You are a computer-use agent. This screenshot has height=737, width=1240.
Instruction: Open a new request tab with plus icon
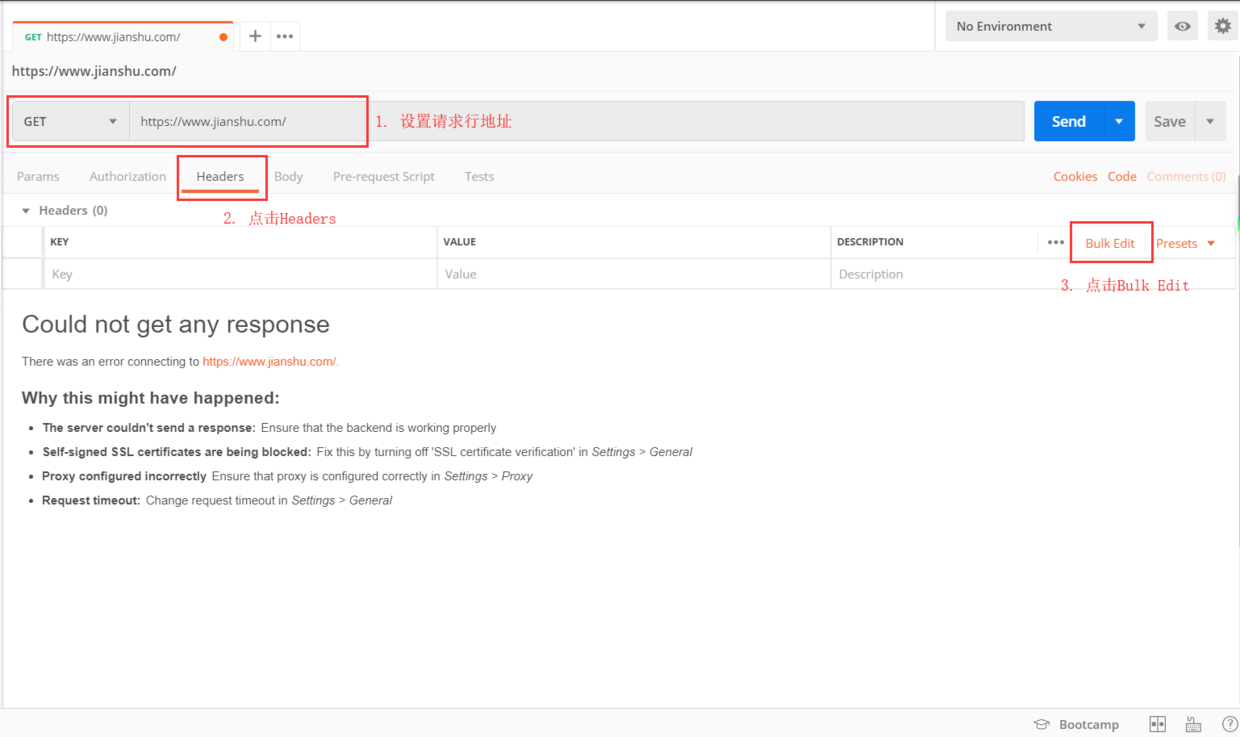point(255,36)
